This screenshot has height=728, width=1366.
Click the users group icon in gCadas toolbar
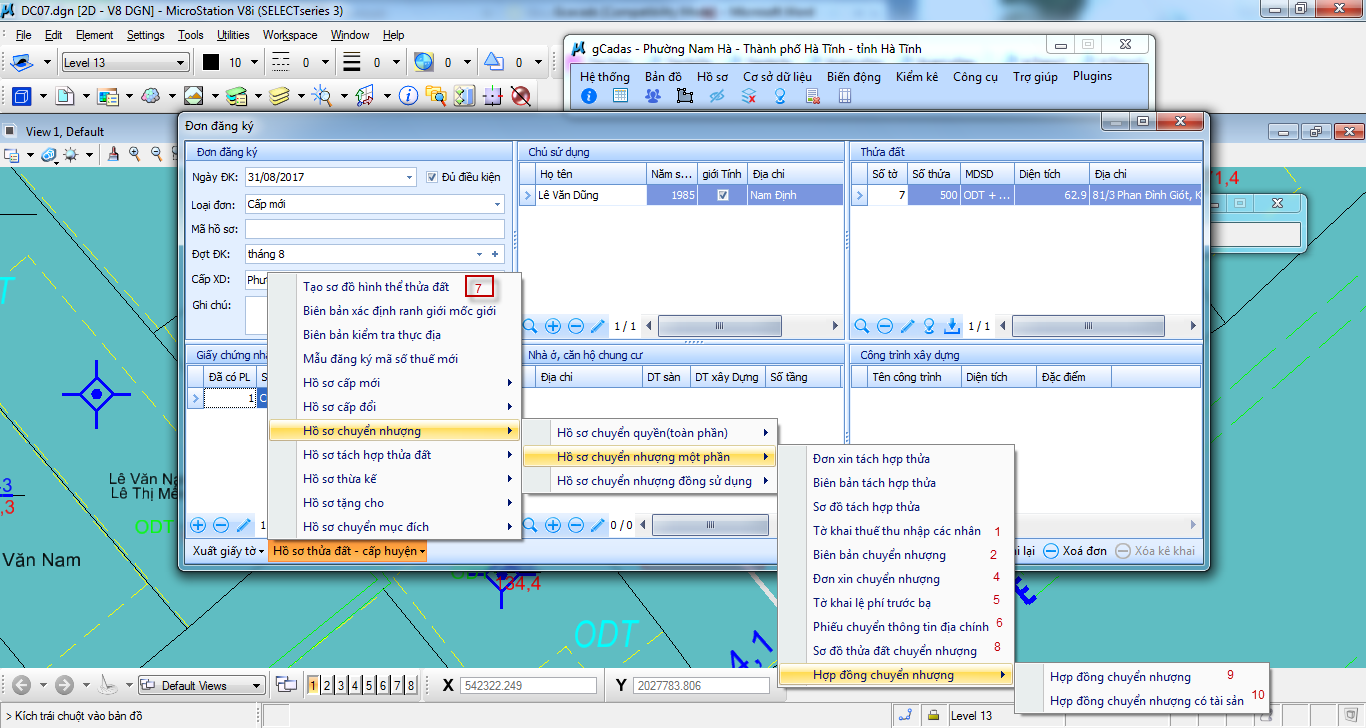coord(652,96)
